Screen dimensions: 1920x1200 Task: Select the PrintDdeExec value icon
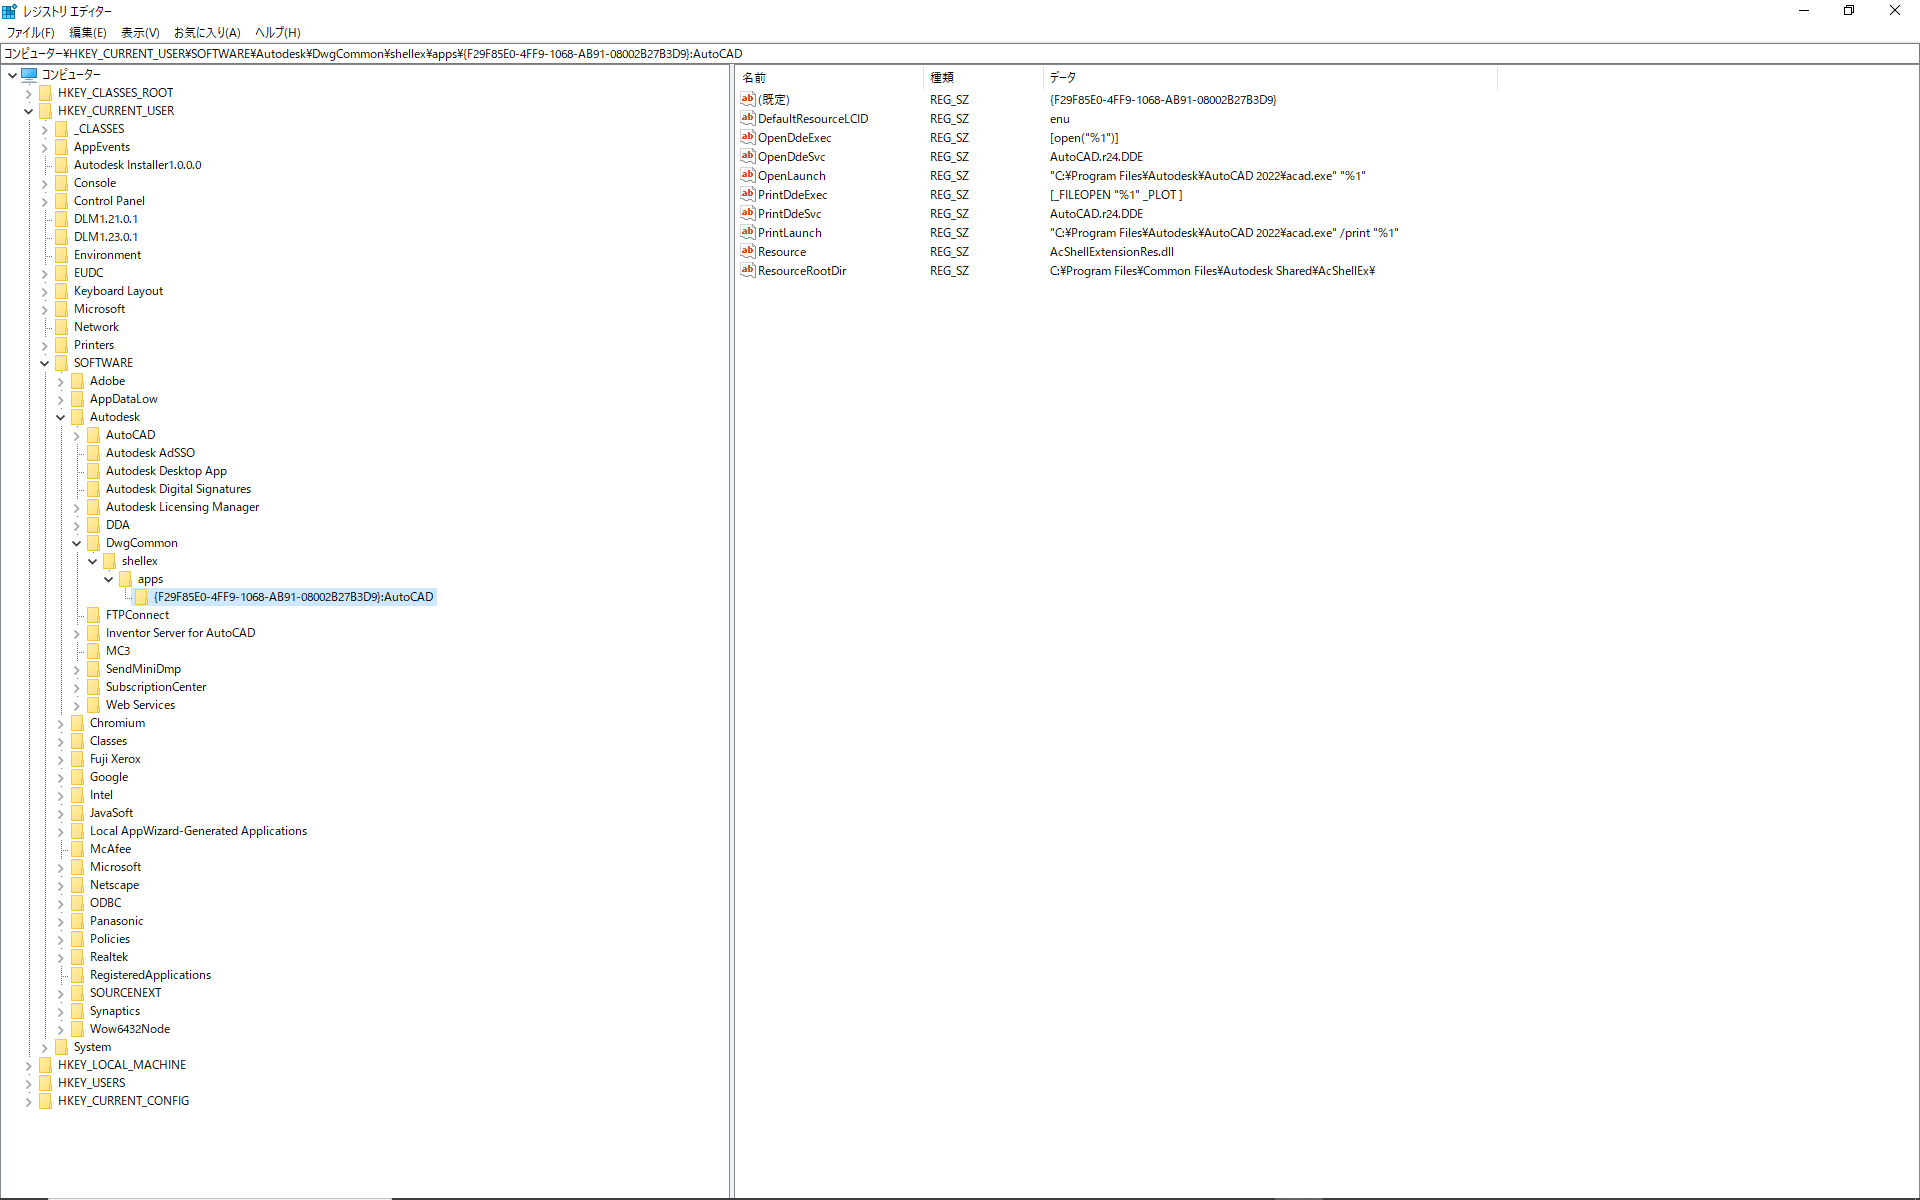click(x=748, y=194)
